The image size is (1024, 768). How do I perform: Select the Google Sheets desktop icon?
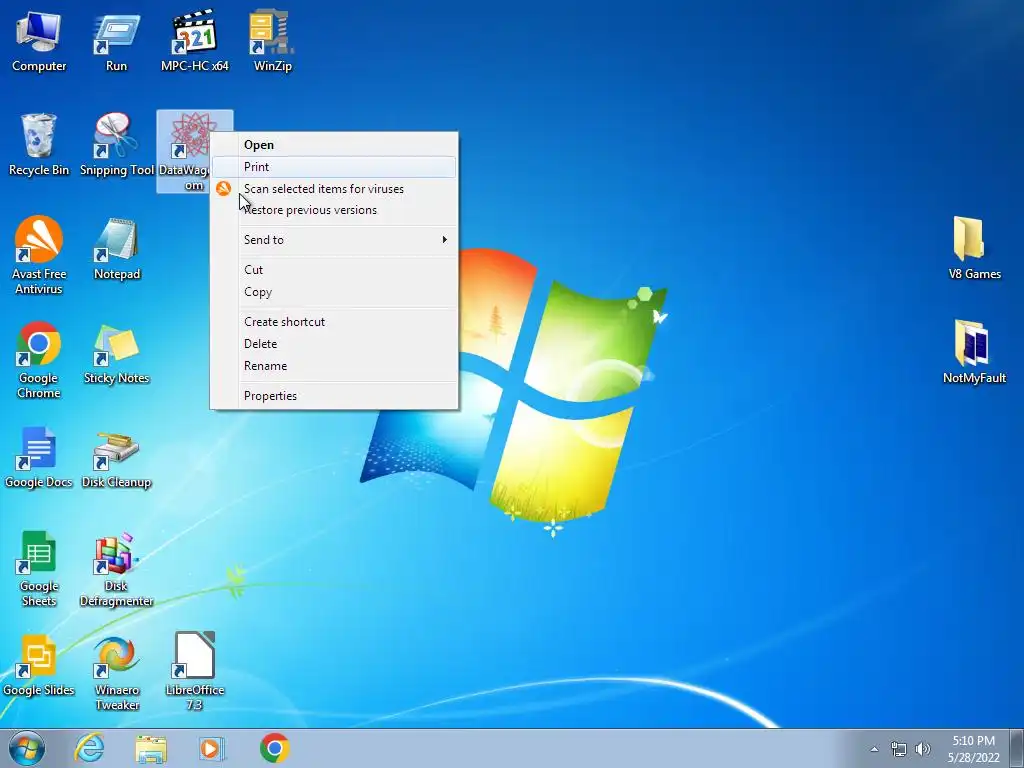click(39, 569)
